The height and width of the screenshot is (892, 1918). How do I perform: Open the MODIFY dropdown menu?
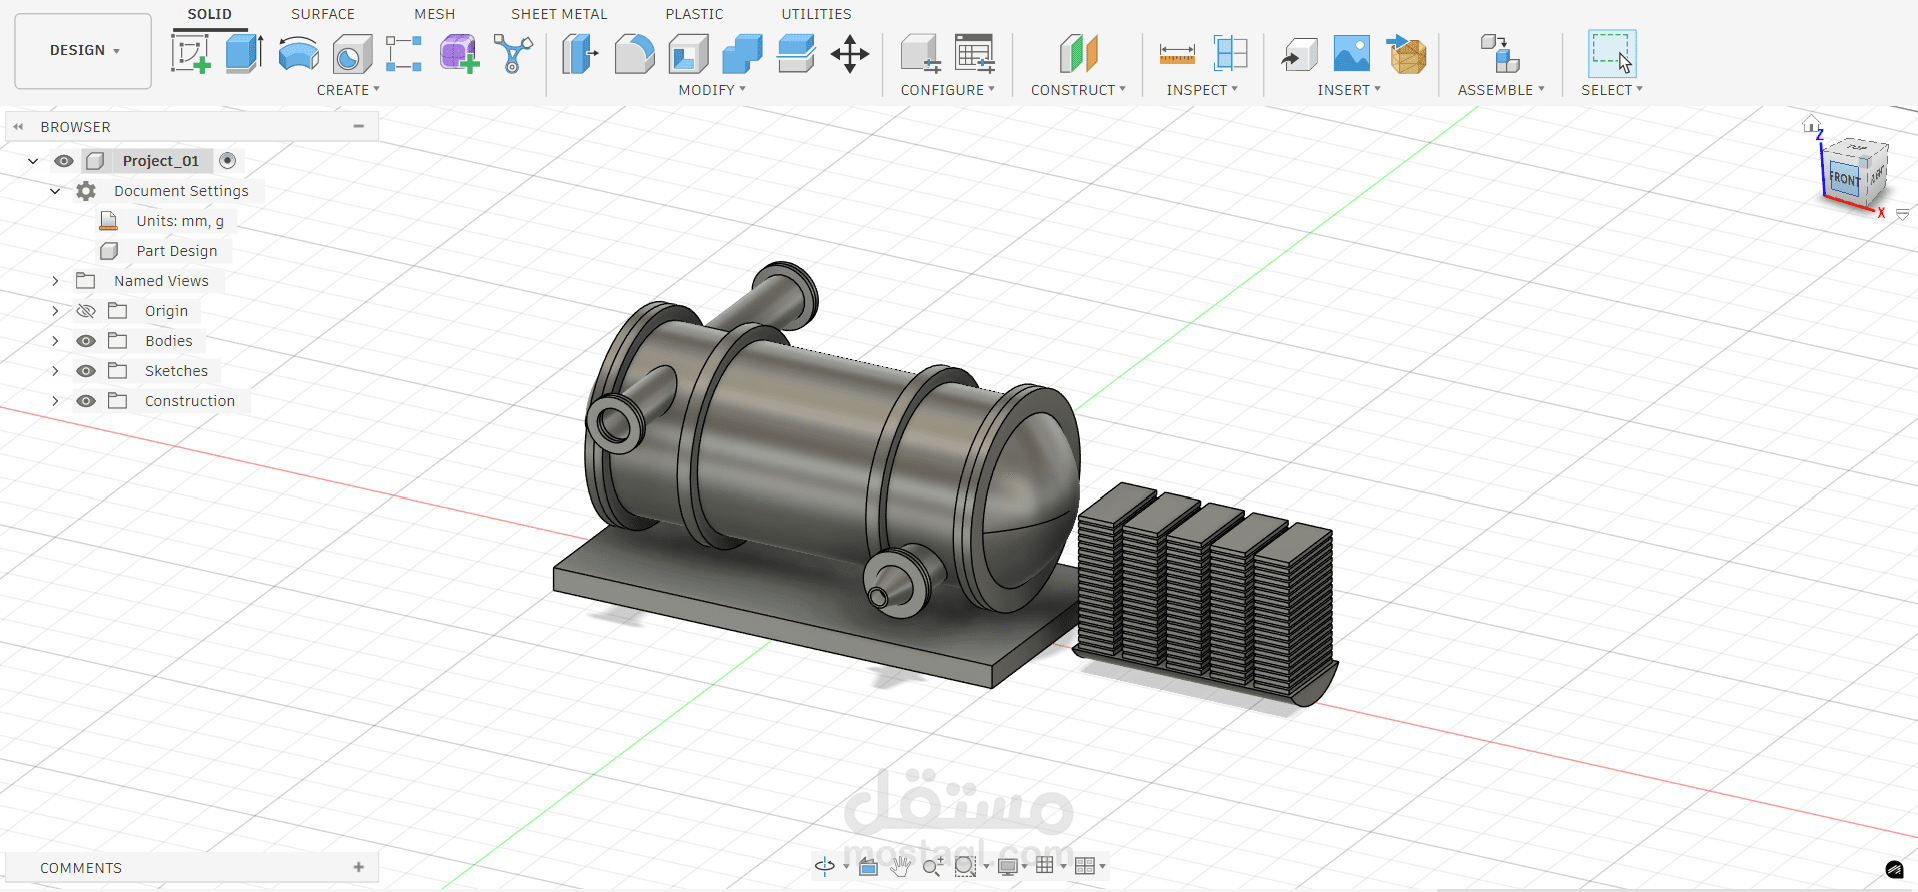[x=712, y=90]
